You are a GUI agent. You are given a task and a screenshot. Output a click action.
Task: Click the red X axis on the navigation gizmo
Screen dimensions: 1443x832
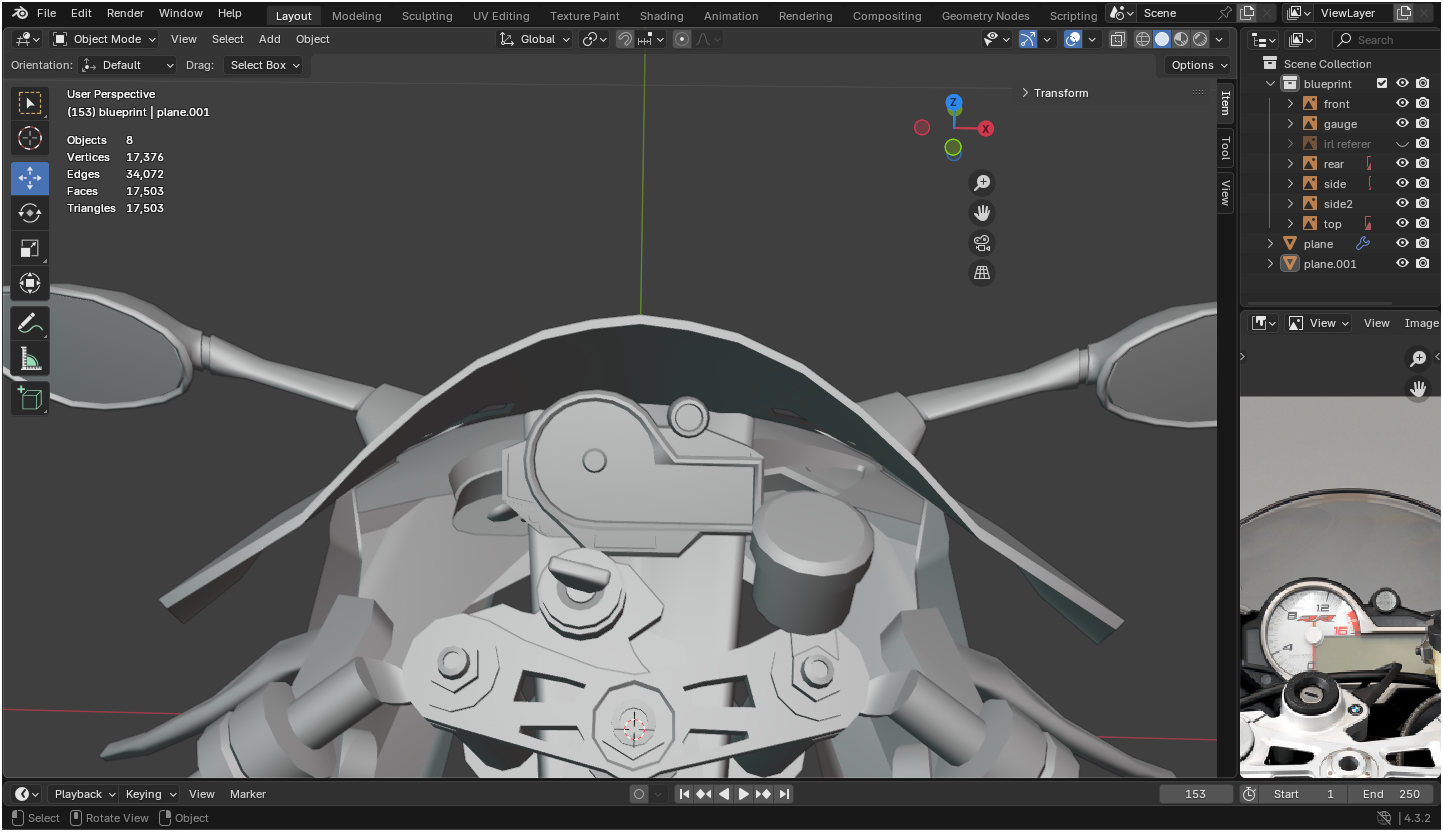point(986,129)
